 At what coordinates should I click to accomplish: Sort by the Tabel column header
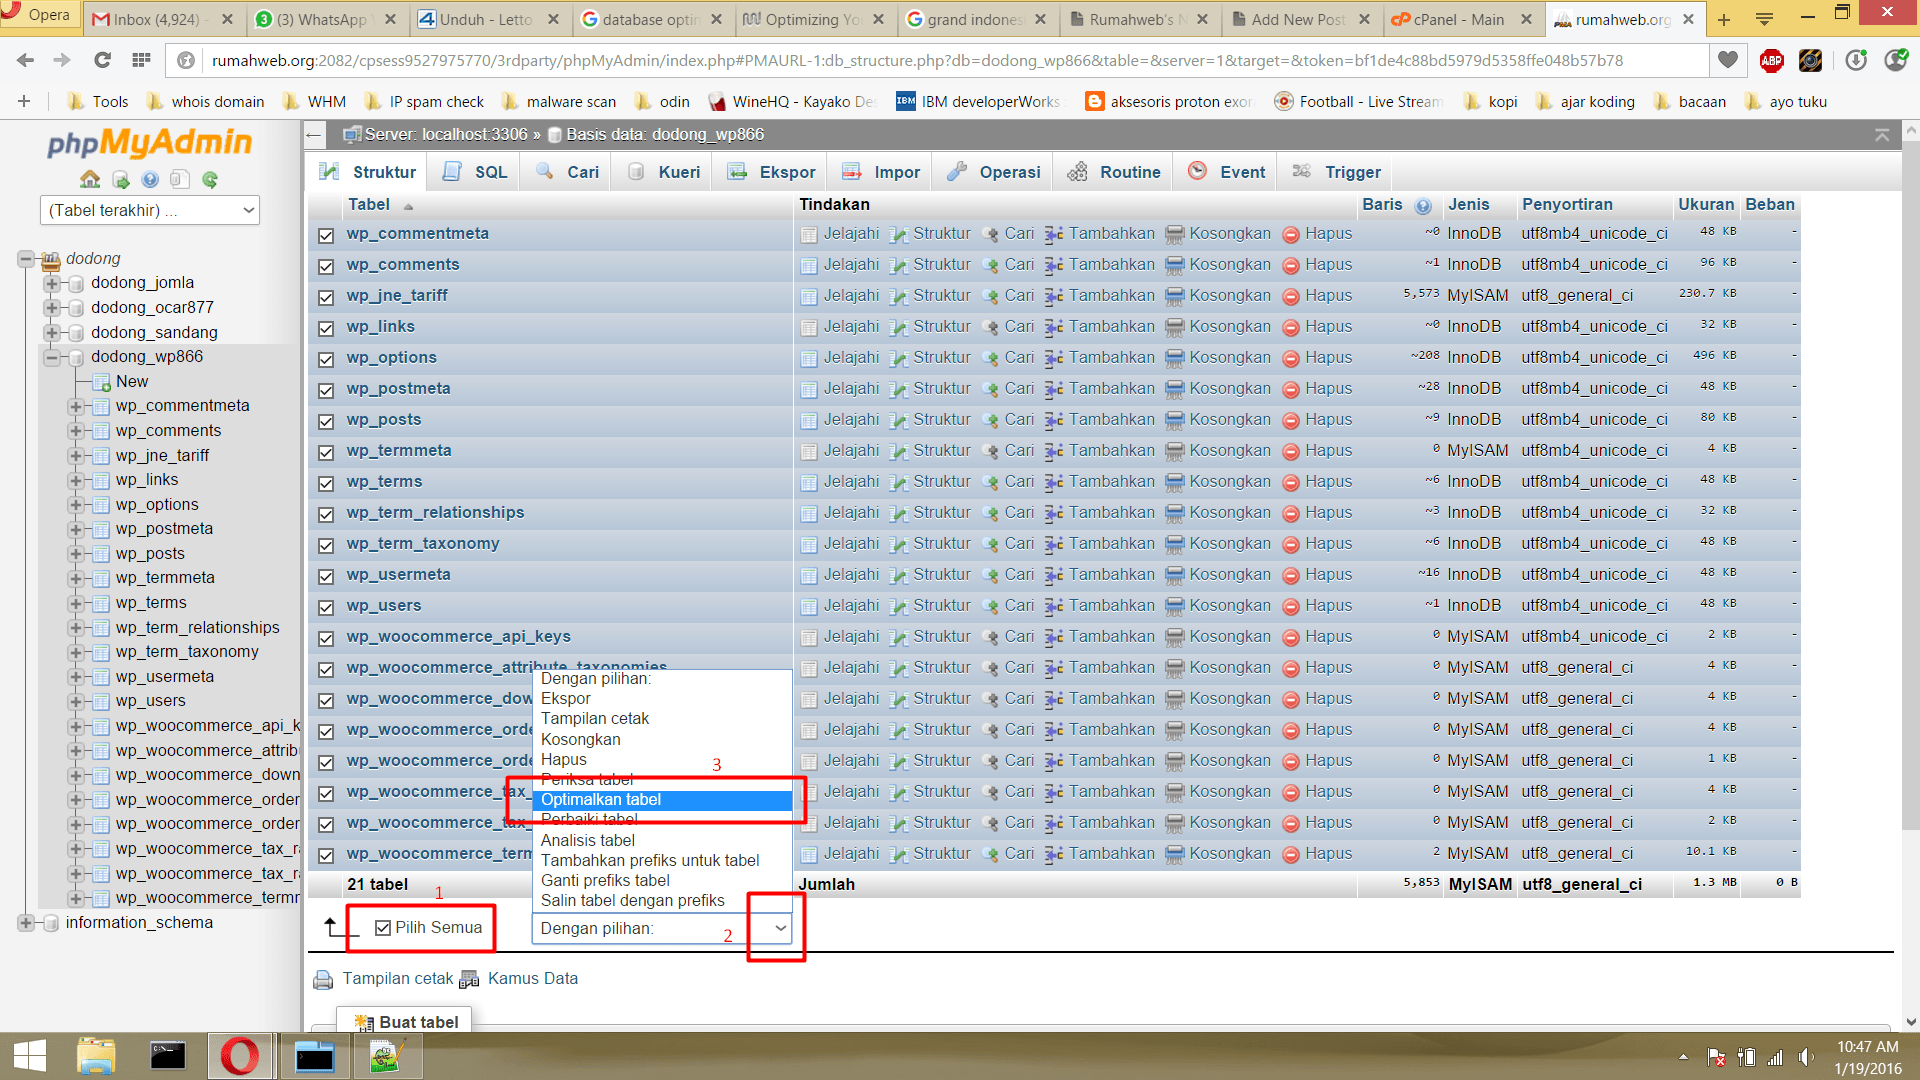point(369,205)
